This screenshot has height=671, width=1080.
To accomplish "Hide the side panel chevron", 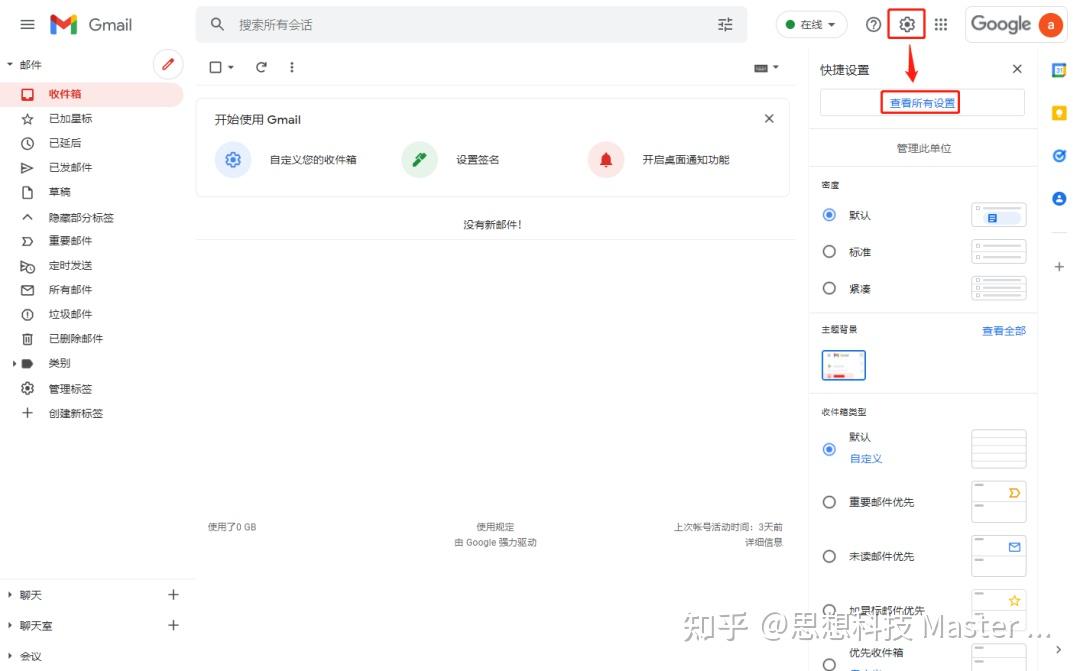I will 1059,650.
